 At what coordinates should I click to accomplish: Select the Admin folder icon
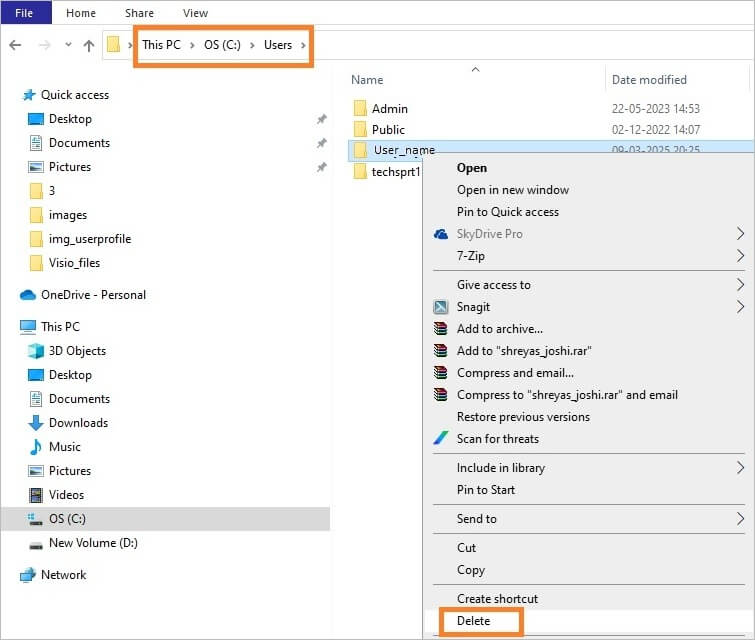(x=360, y=108)
